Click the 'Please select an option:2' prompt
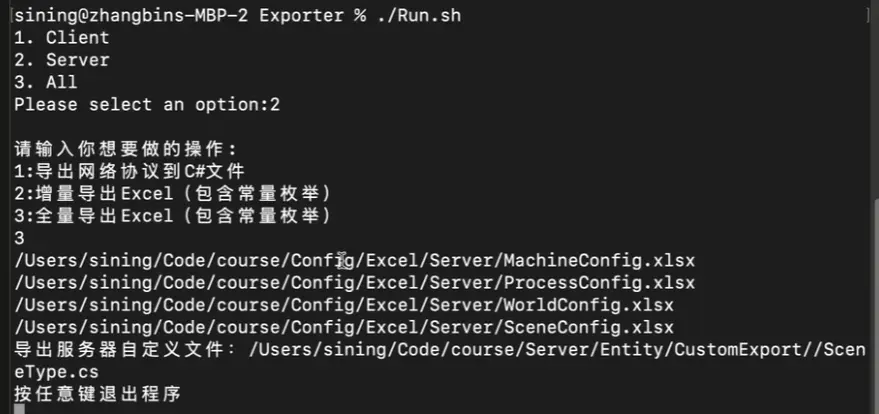The width and height of the screenshot is (879, 414). click(x=147, y=105)
